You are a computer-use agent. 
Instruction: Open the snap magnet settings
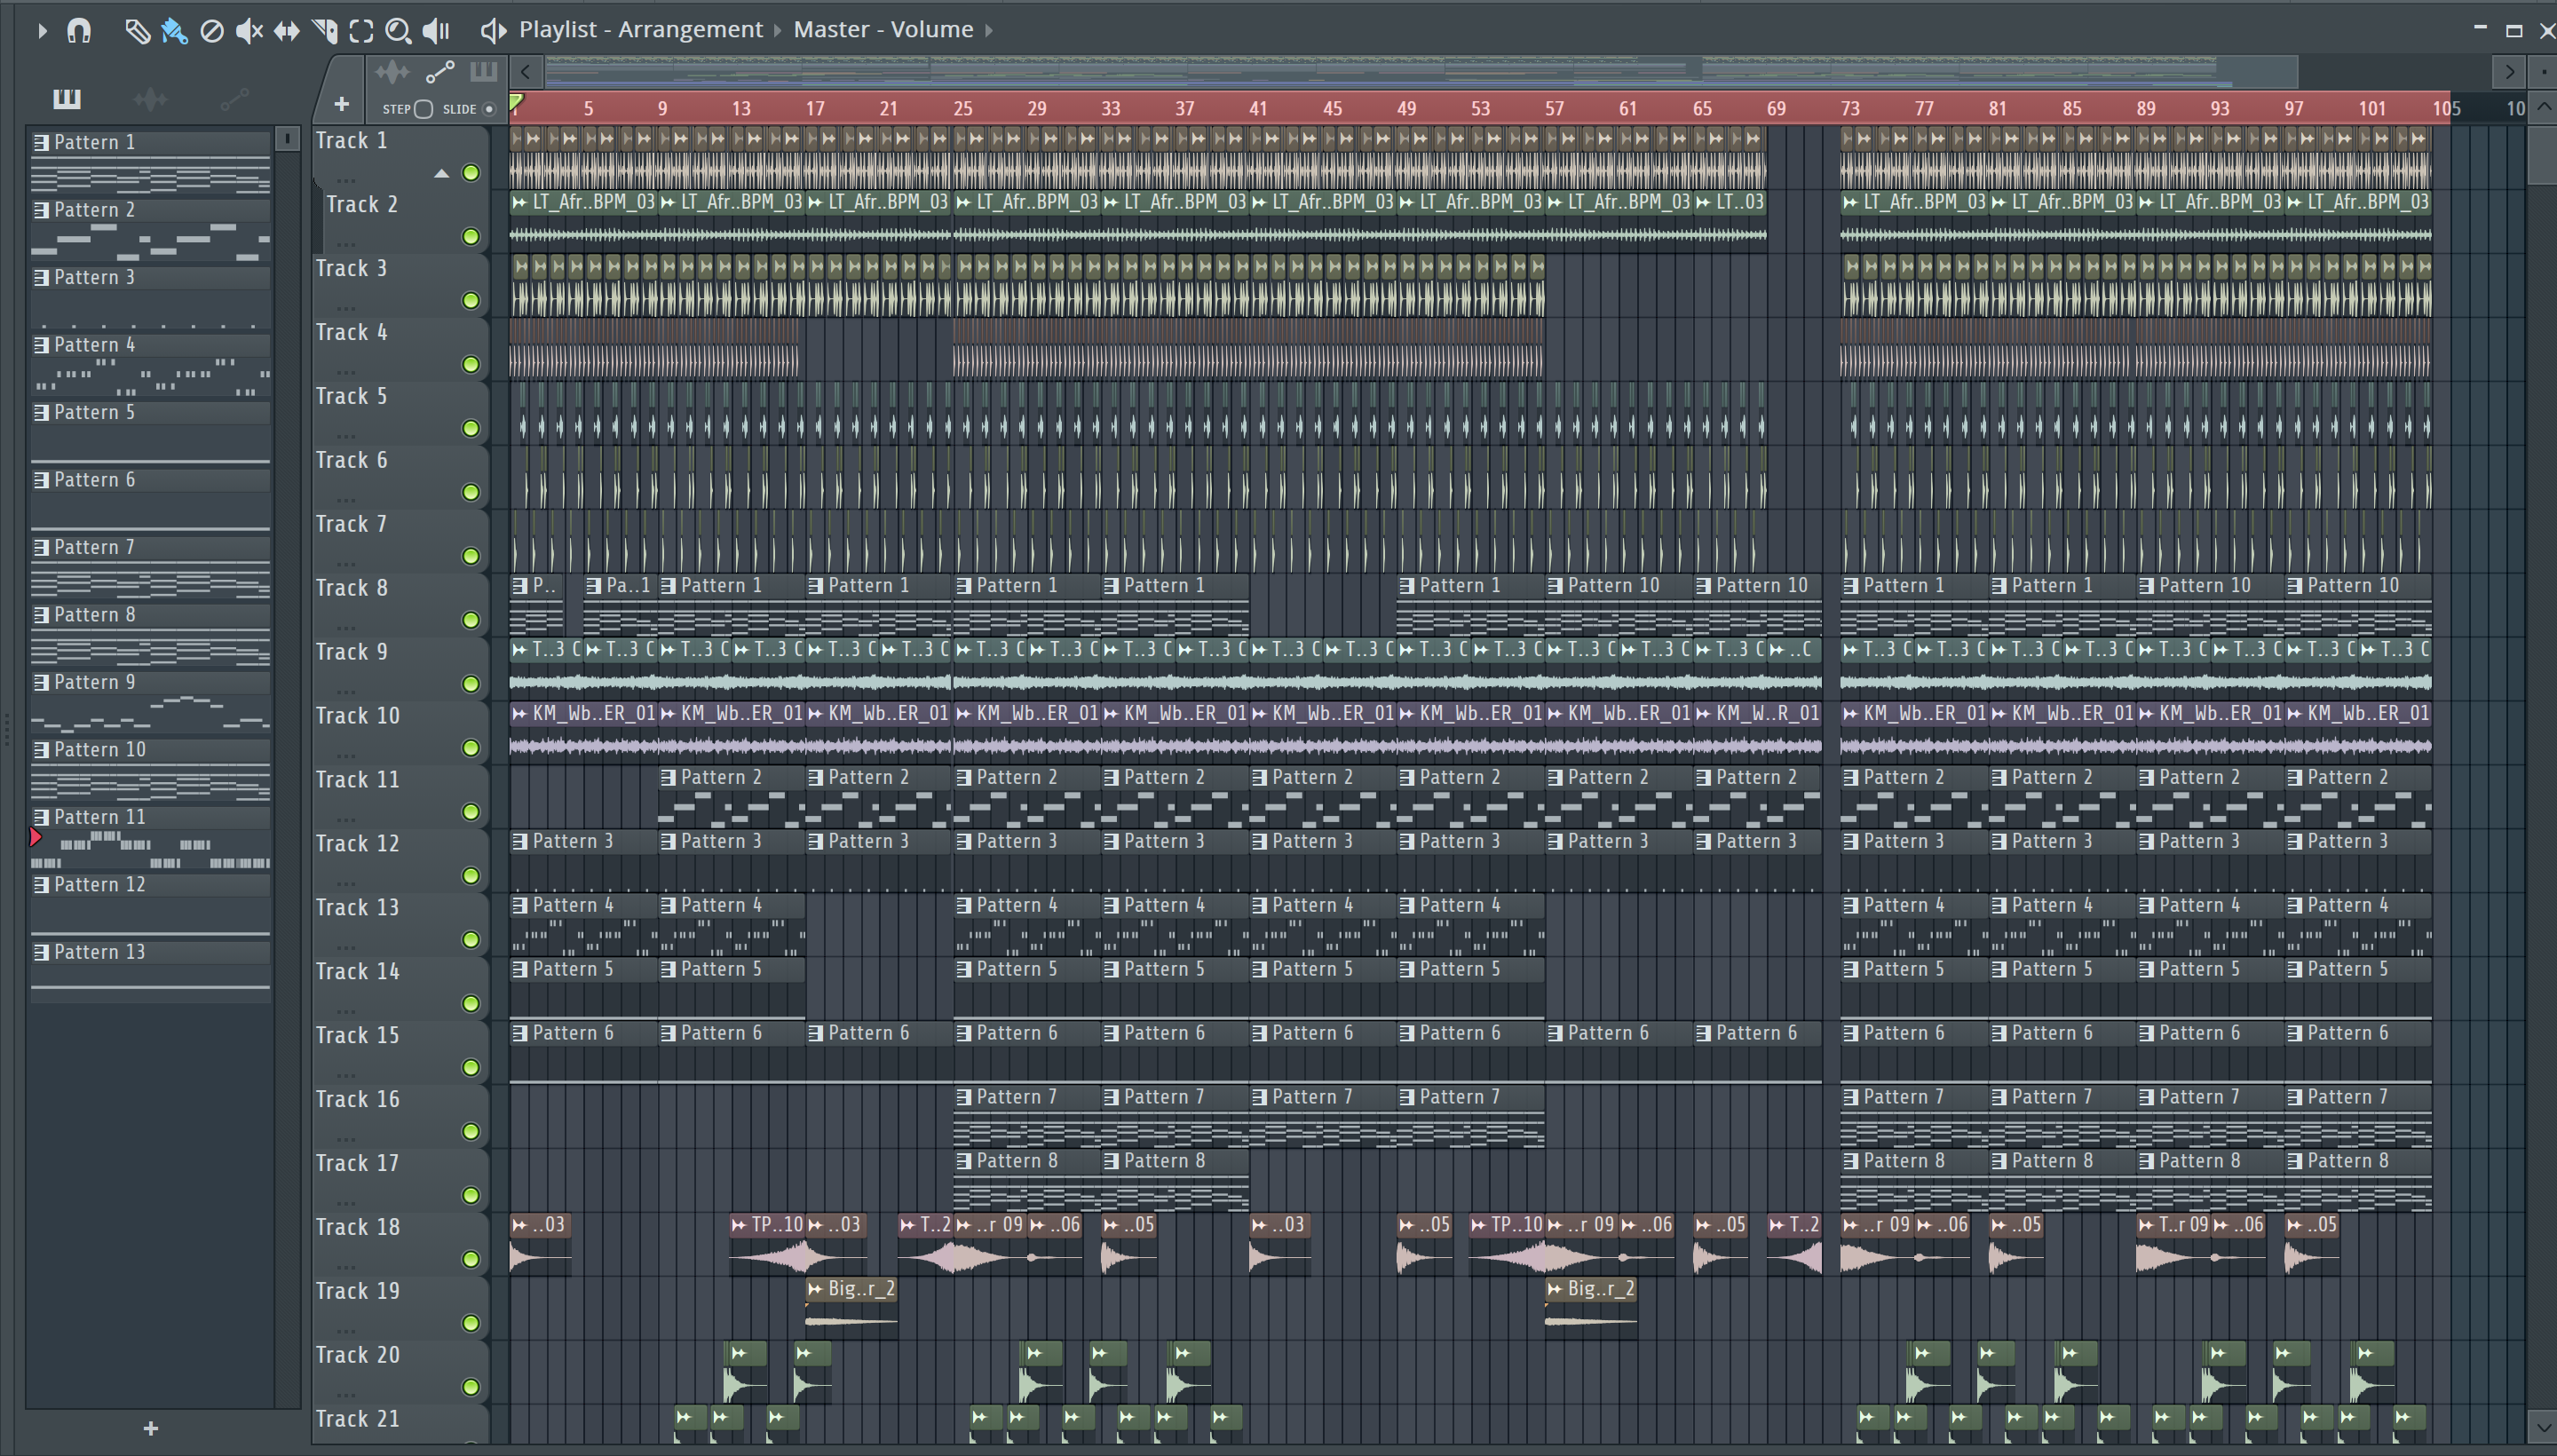point(79,31)
